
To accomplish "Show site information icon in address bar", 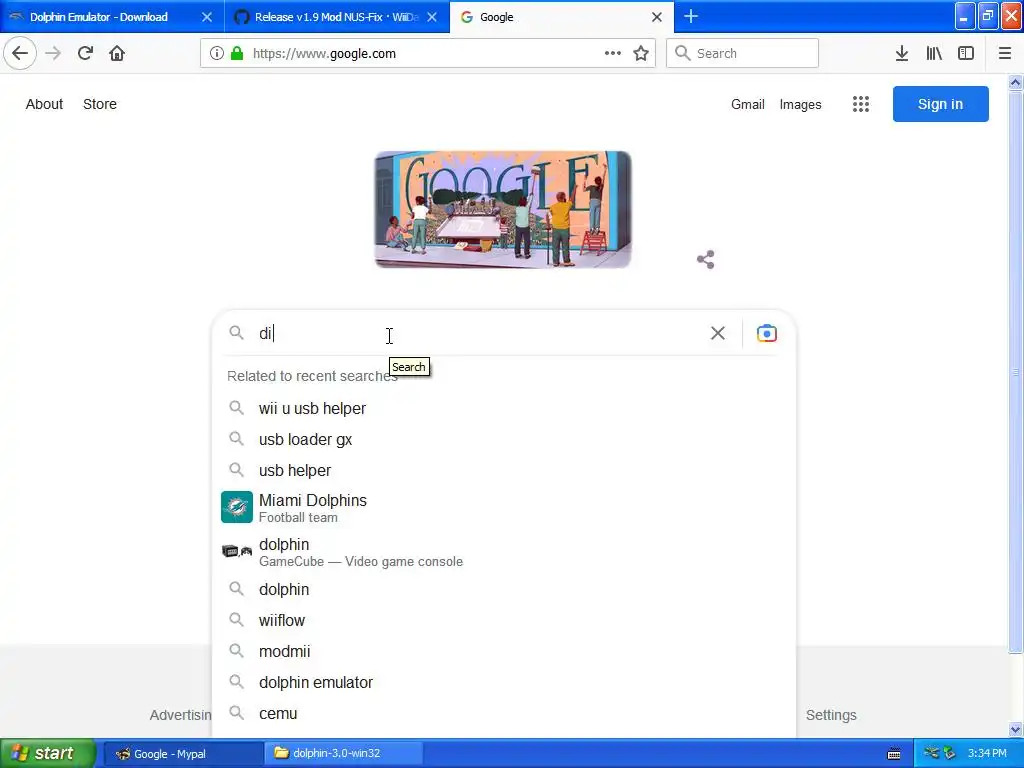I will (216, 54).
